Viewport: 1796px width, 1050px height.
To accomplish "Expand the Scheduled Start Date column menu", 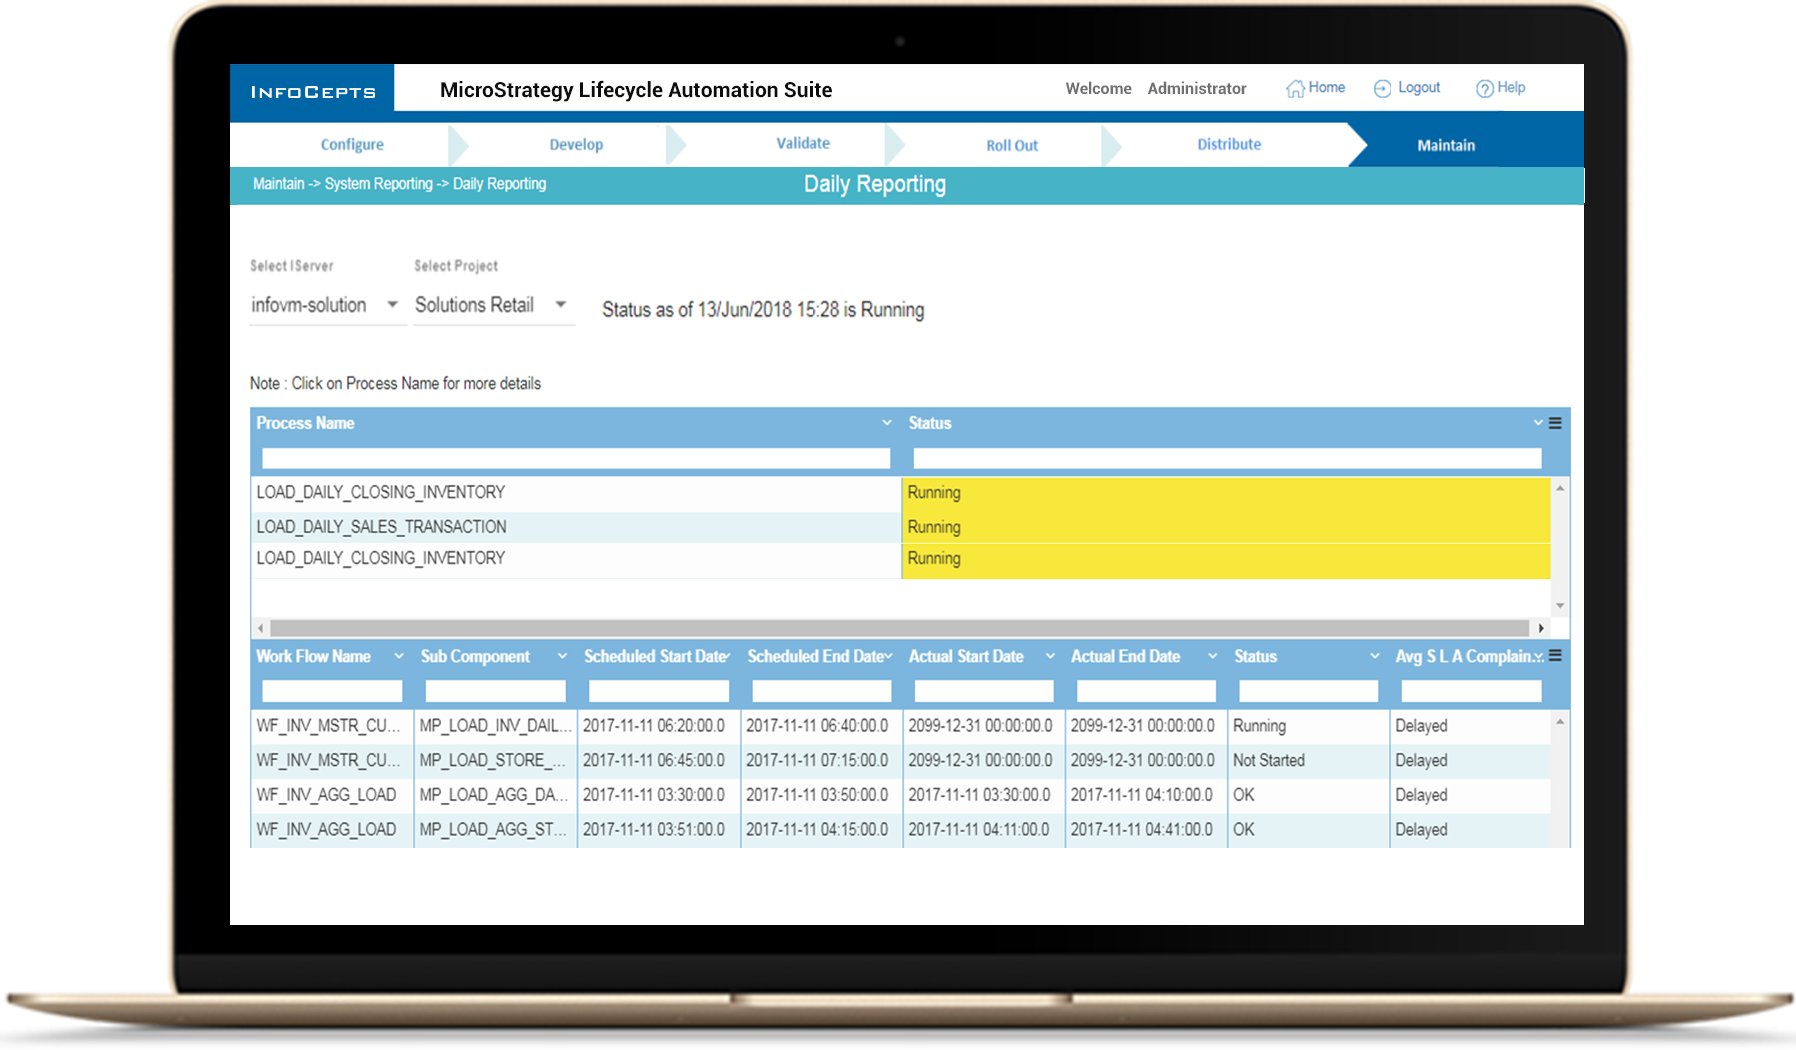I will 727,656.
